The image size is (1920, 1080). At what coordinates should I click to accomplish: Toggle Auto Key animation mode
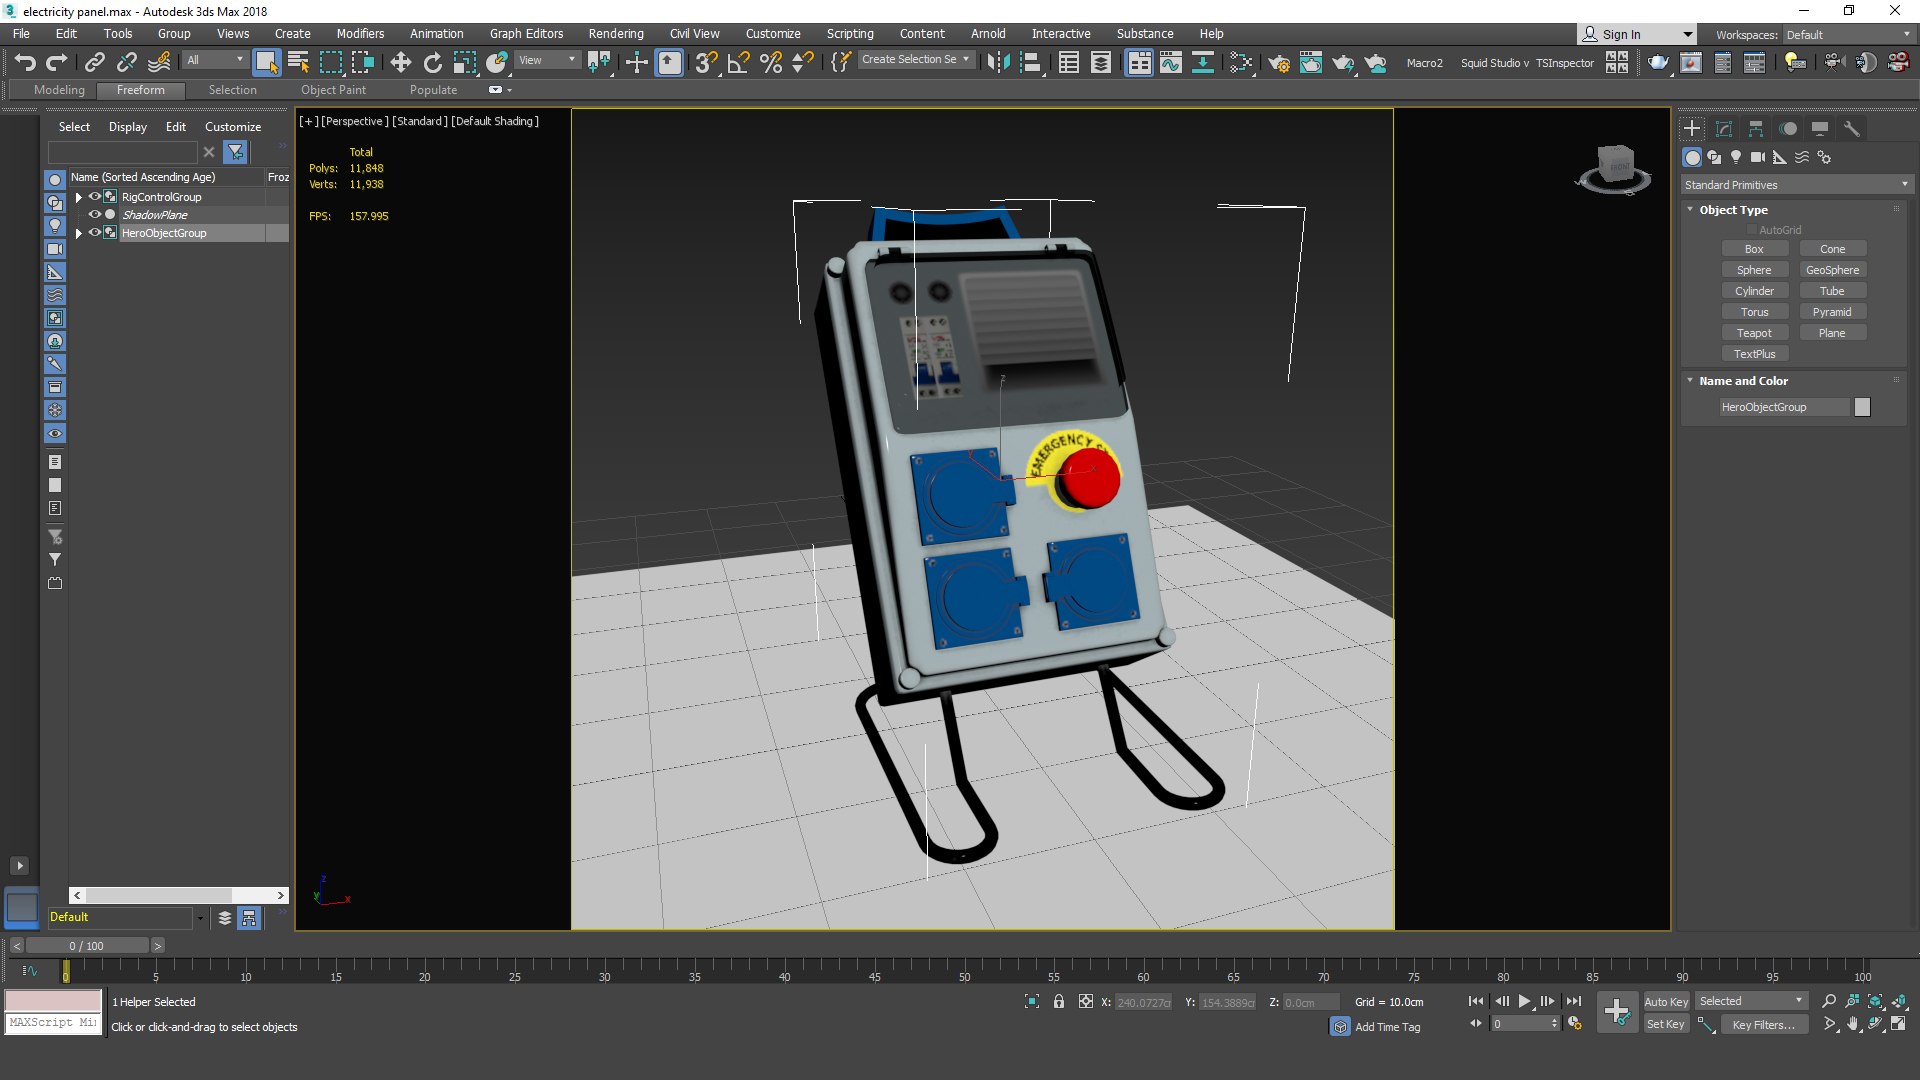pyautogui.click(x=1666, y=1002)
